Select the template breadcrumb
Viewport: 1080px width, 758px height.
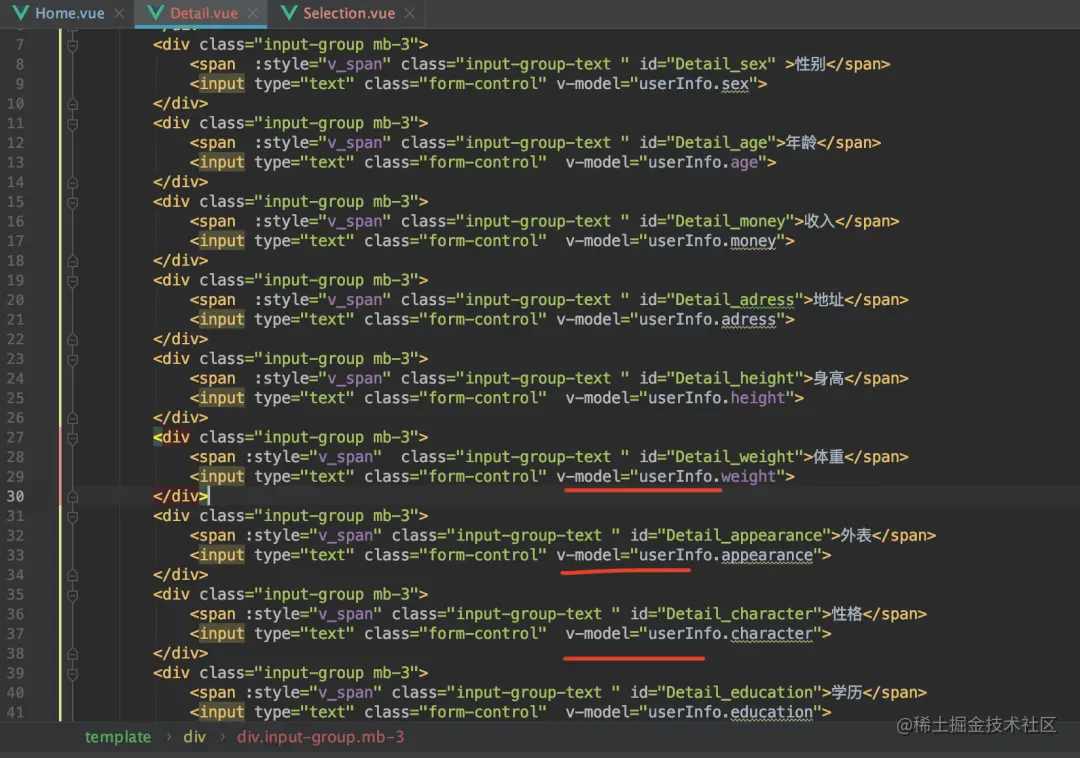coord(118,737)
